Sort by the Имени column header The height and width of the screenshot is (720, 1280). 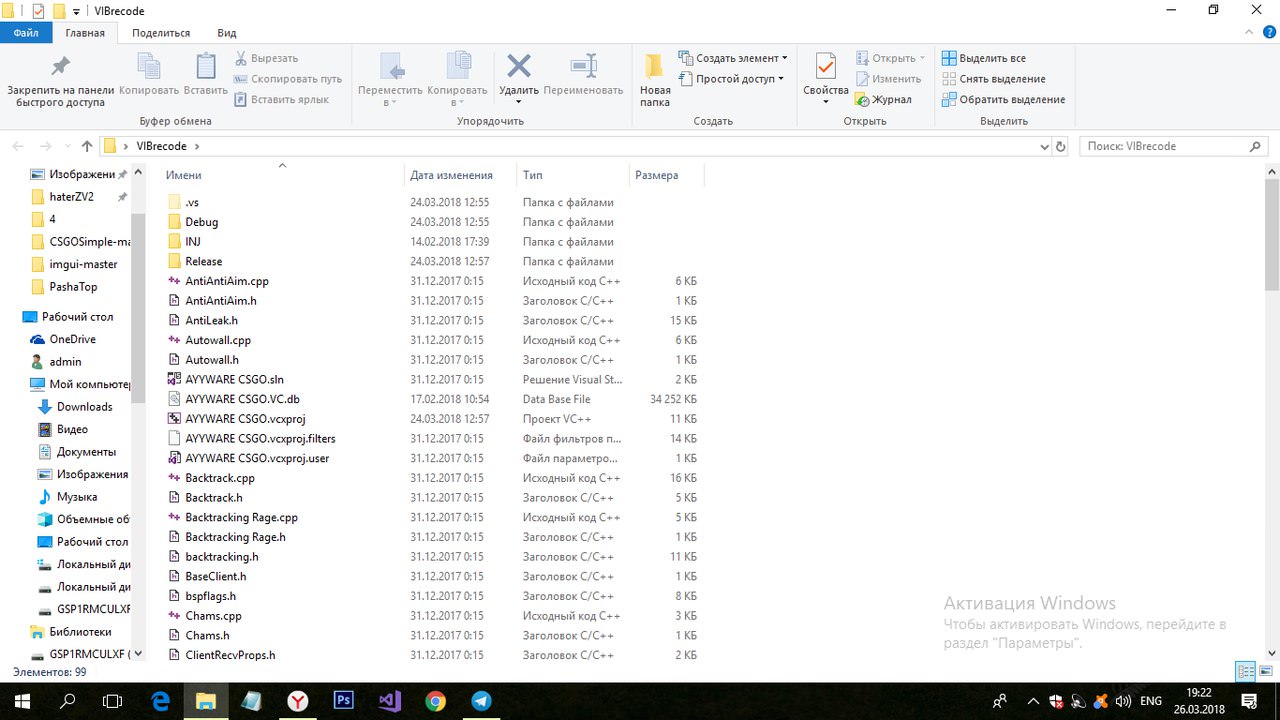[x=183, y=175]
